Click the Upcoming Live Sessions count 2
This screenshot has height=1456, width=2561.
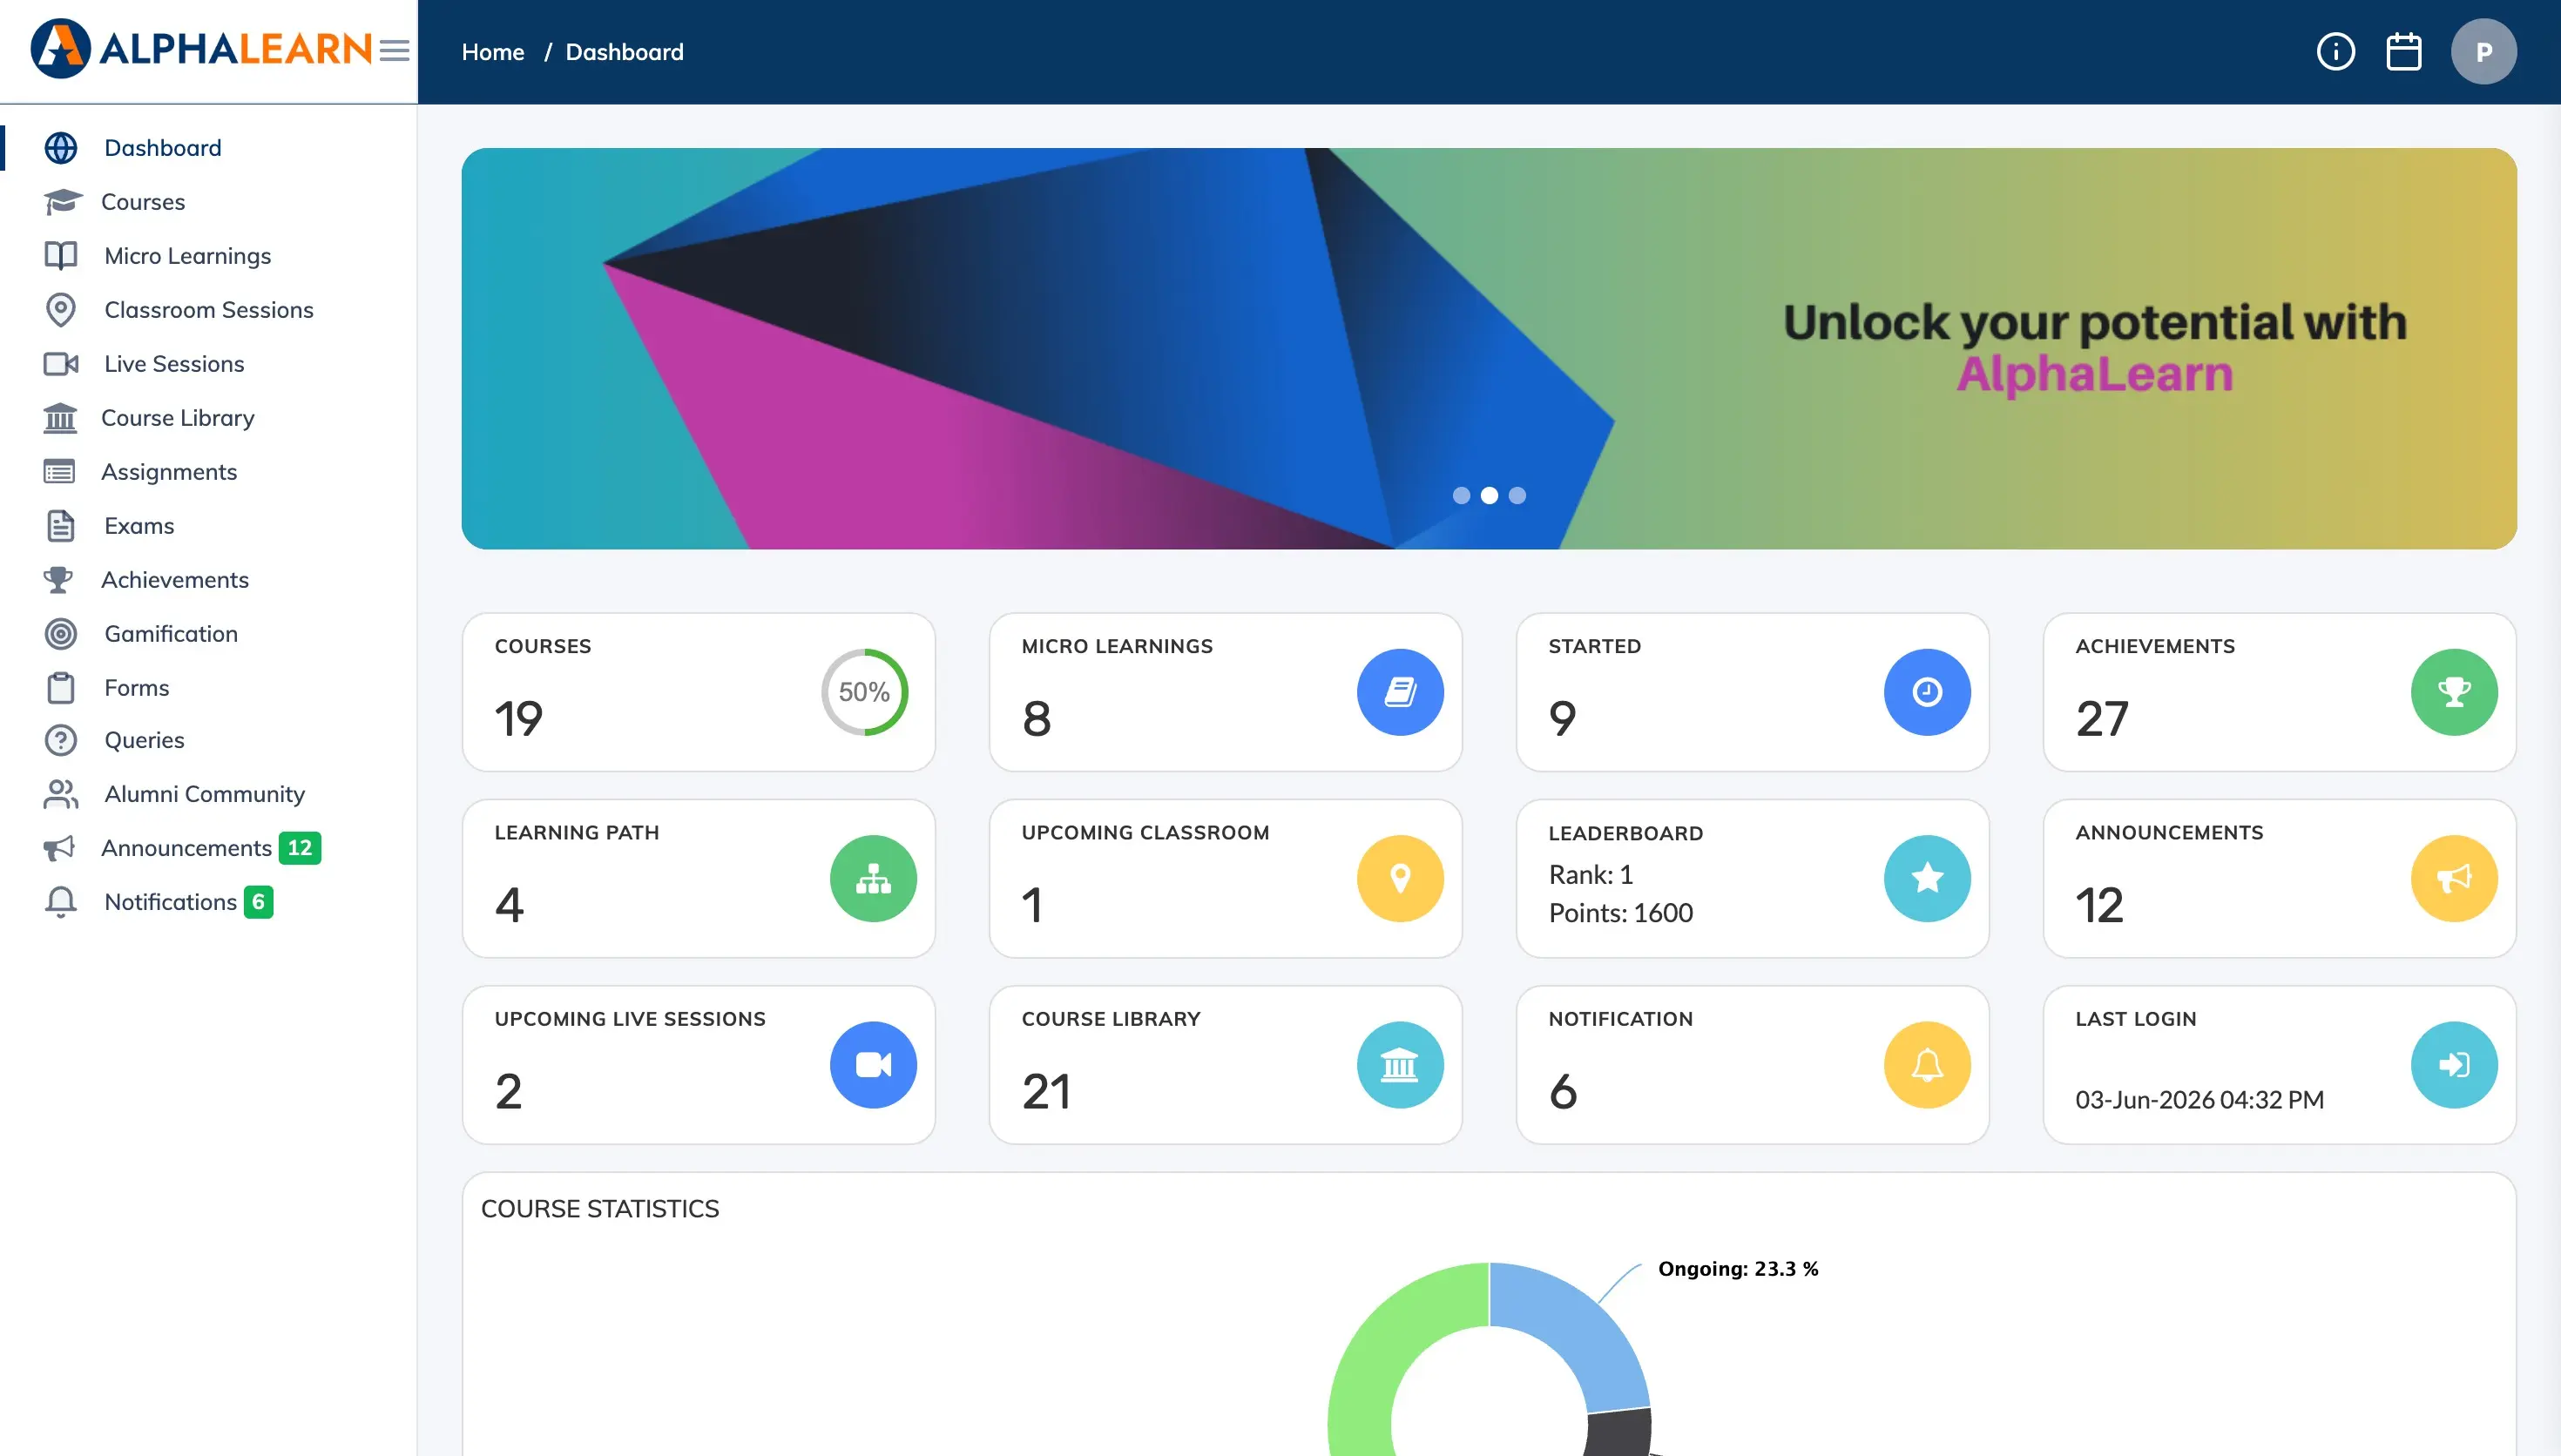point(508,1092)
